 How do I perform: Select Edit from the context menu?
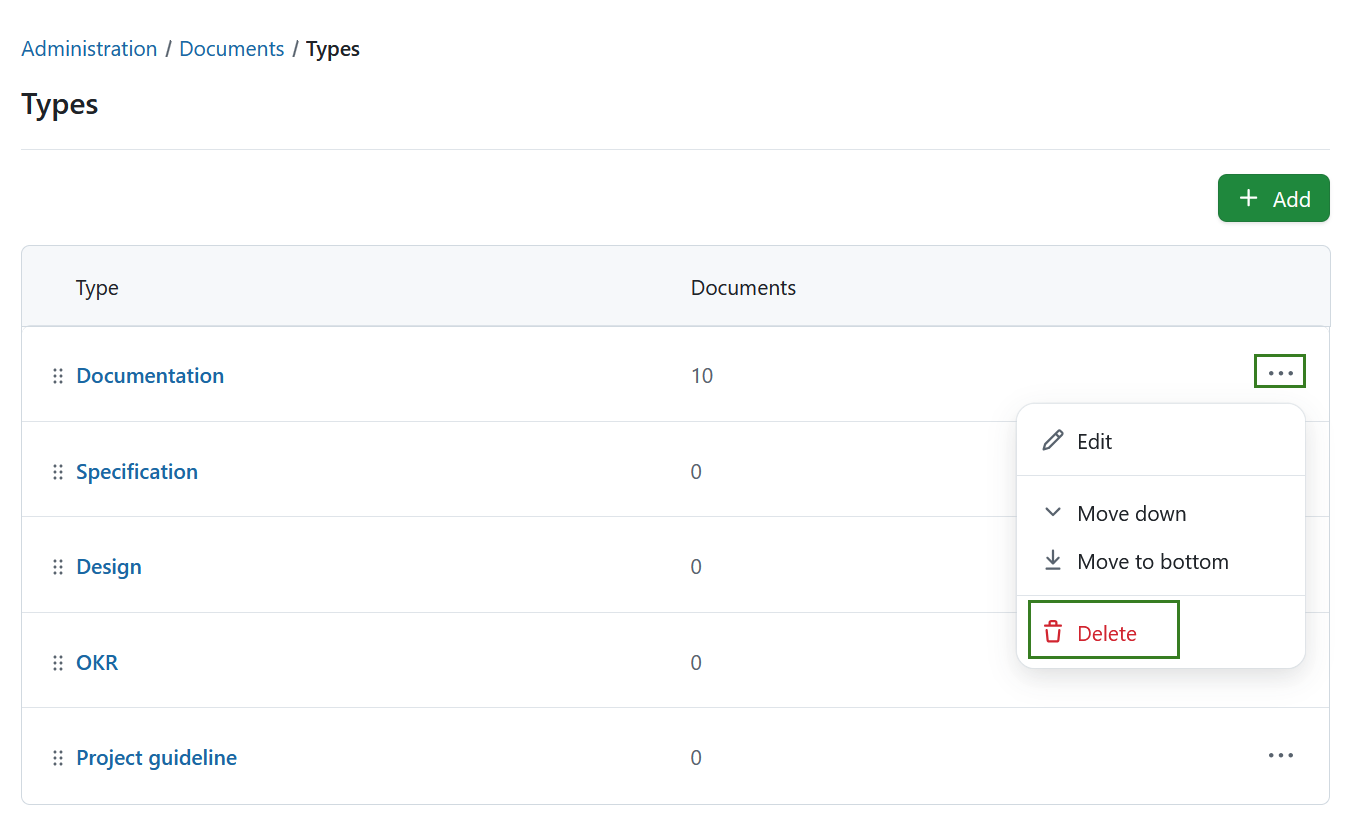point(1094,441)
